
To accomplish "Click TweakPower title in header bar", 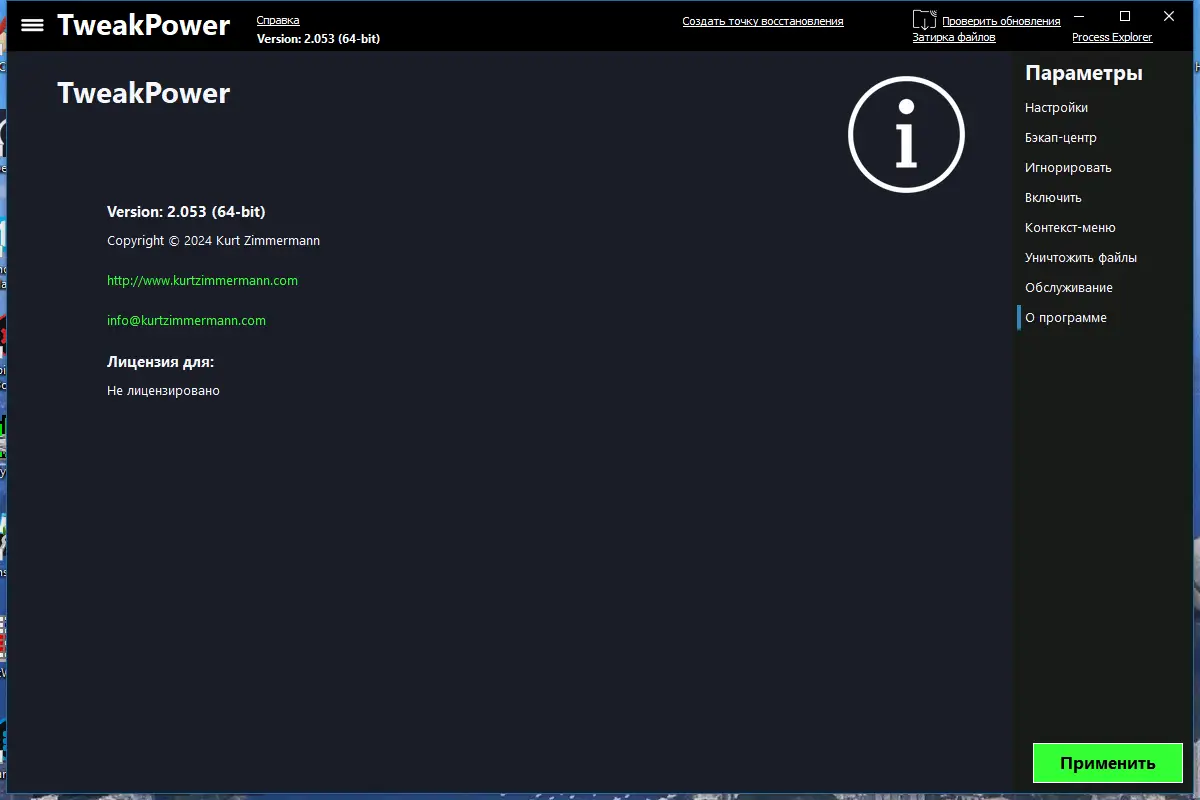I will (x=143, y=25).
